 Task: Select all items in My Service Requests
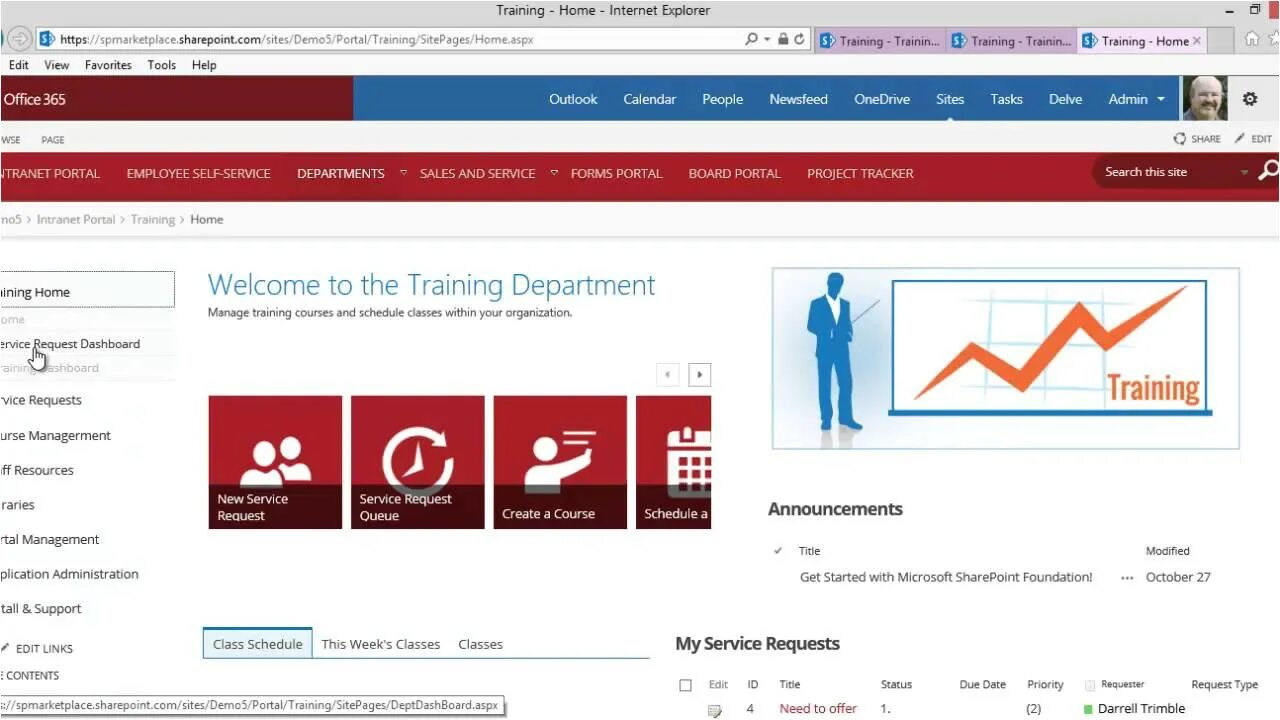click(686, 684)
